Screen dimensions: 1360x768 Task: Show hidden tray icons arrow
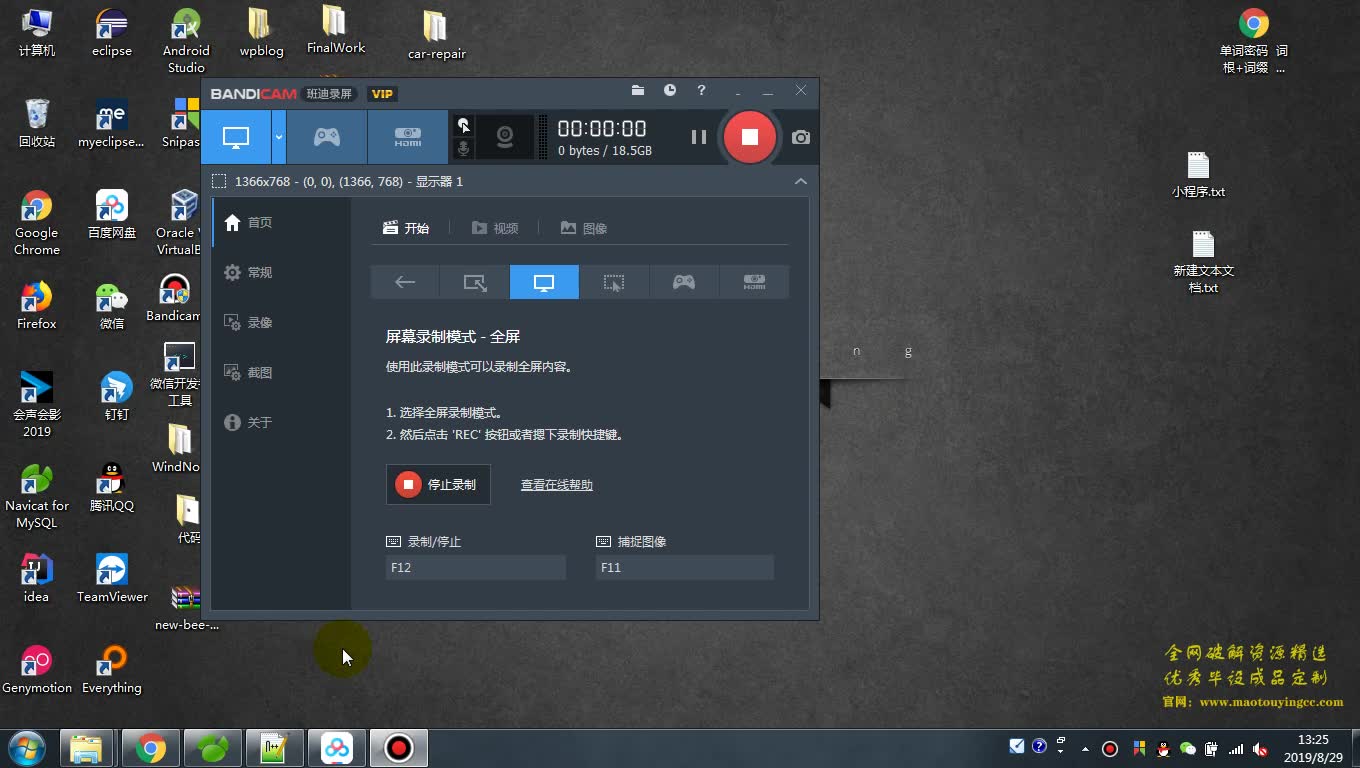(1087, 748)
